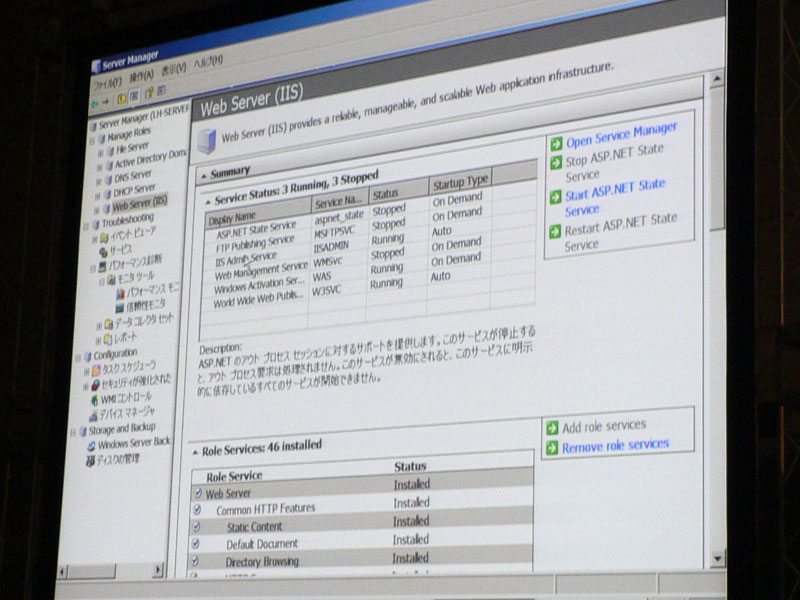
Task: Click the vertical scrollbar down arrow
Action: (717, 559)
